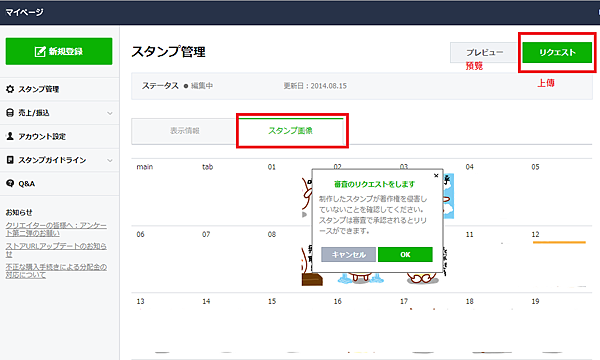Image resolution: width=600 pixels, height=360 pixels.
Task: Open アカウント設定 in the sidebar
Action: click(60, 137)
